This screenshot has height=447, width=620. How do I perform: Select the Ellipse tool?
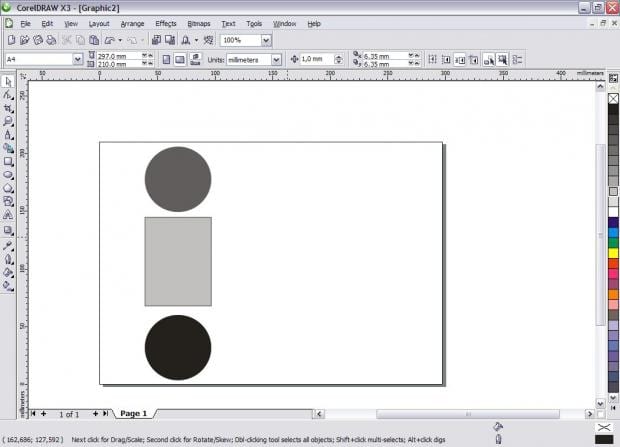[x=8, y=175]
